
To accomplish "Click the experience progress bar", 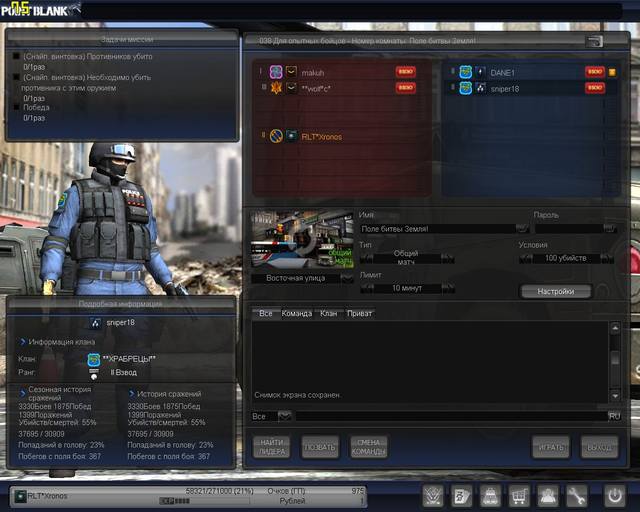I will click(204, 501).
